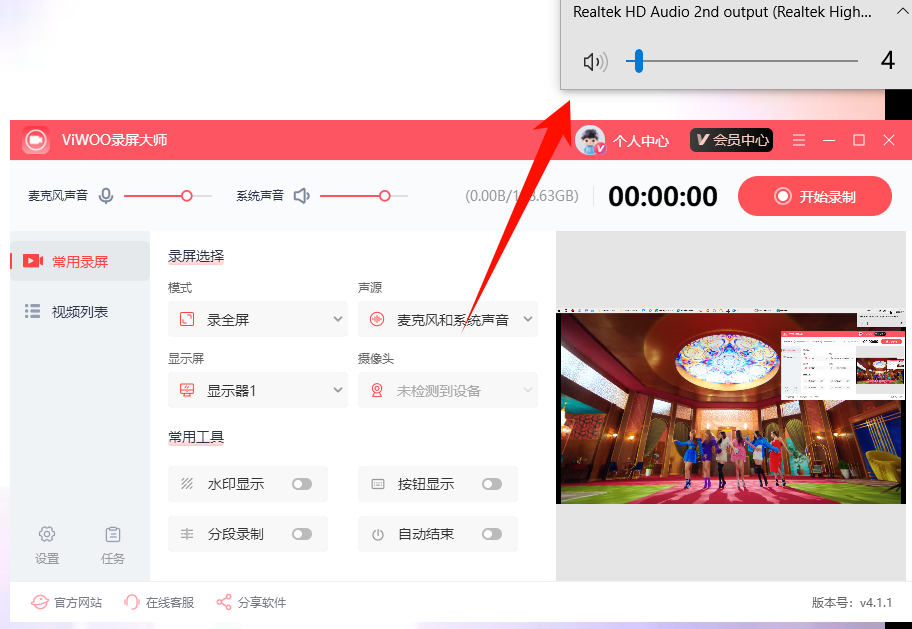The image size is (912, 629).
Task: Click the 版本号 v4.1.1 text
Action: pos(852,603)
